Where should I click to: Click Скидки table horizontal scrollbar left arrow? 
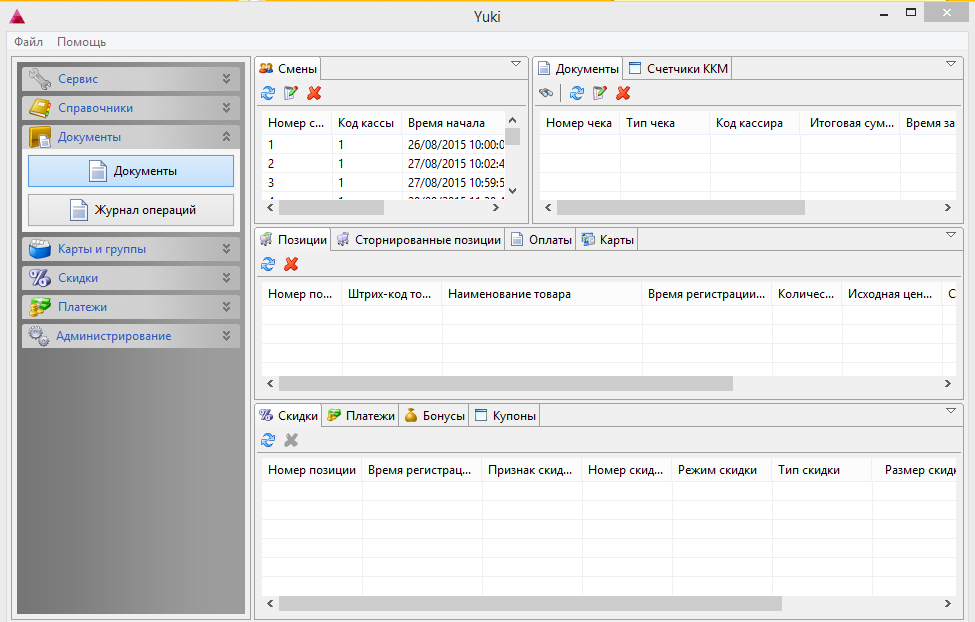tap(270, 603)
